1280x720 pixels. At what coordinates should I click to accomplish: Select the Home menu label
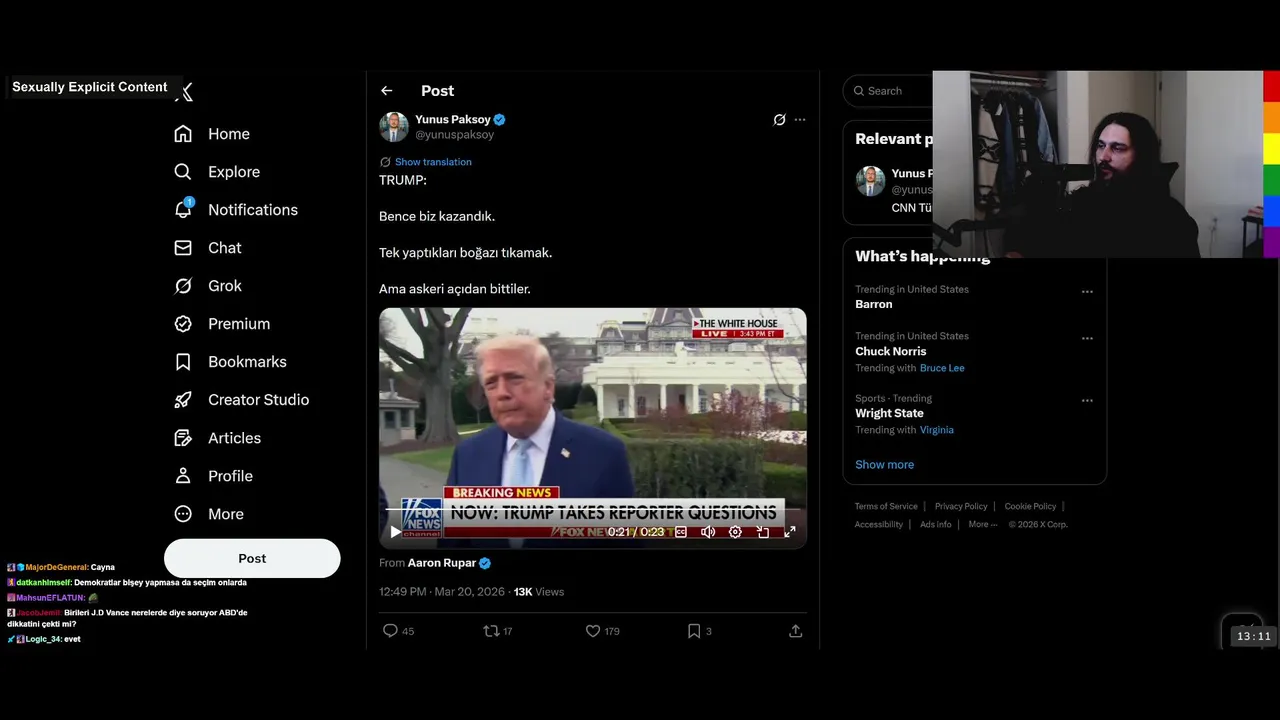point(229,134)
